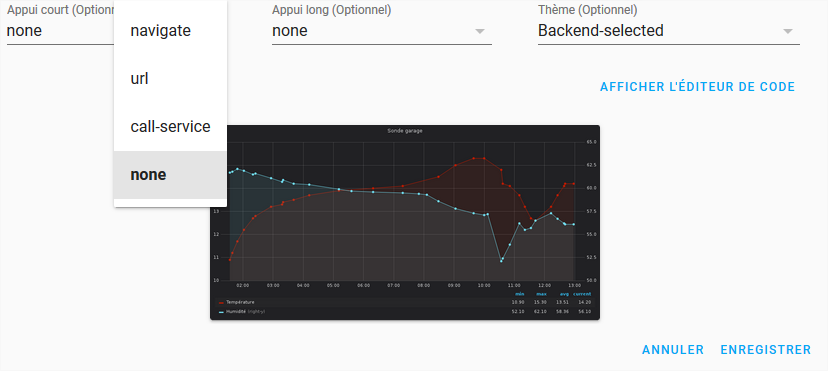Choose url from the action list
Image resolution: width=828 pixels, height=371 pixels.
pos(170,79)
